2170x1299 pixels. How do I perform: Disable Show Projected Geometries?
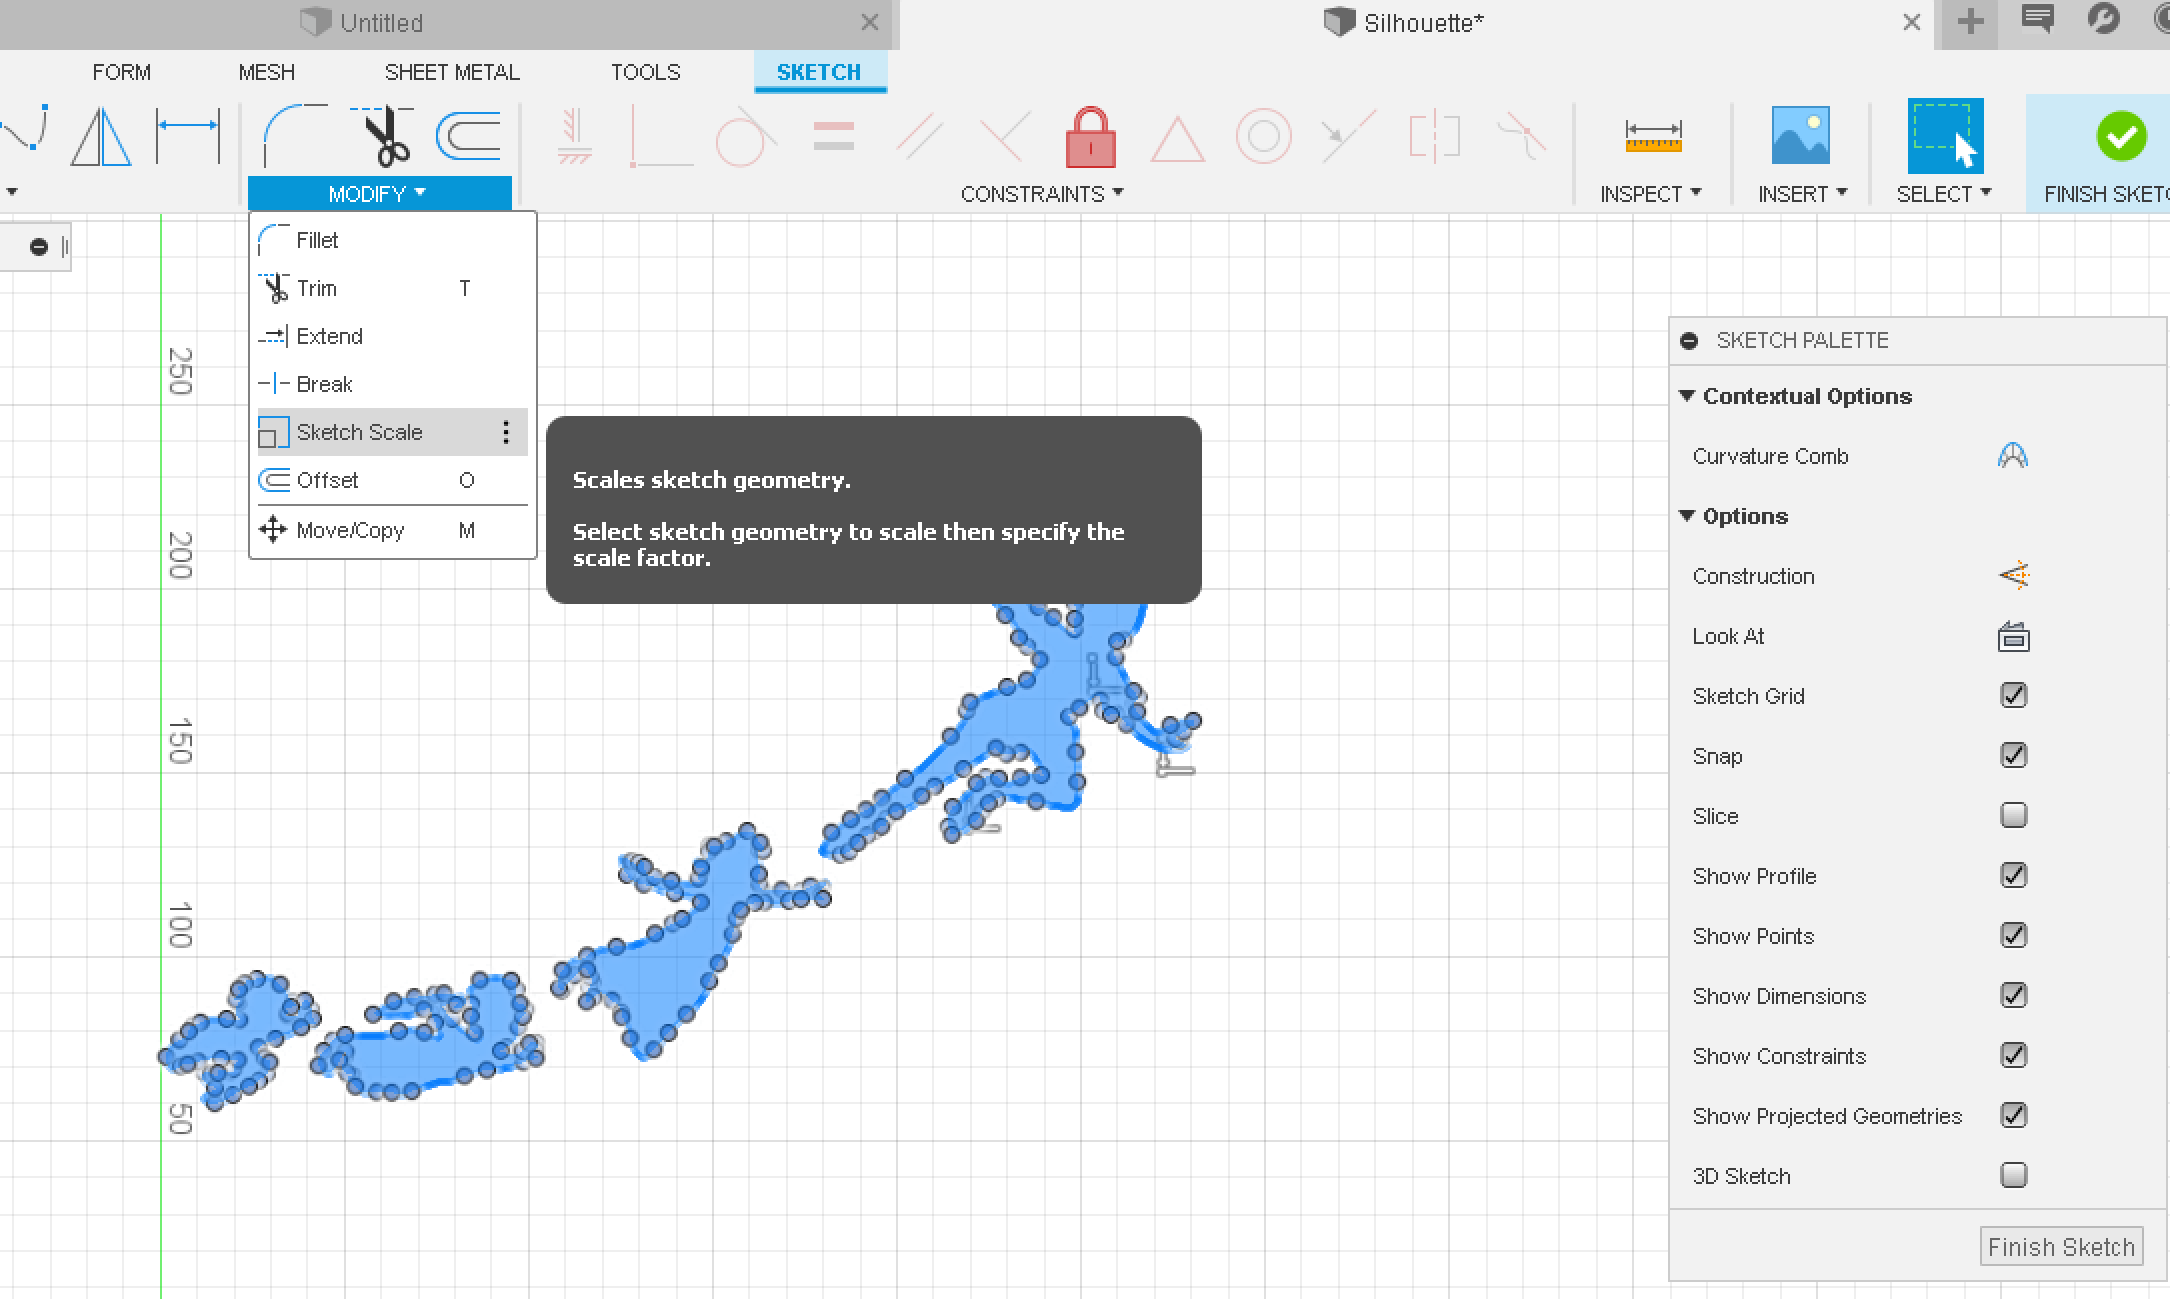pyautogui.click(x=2015, y=1115)
